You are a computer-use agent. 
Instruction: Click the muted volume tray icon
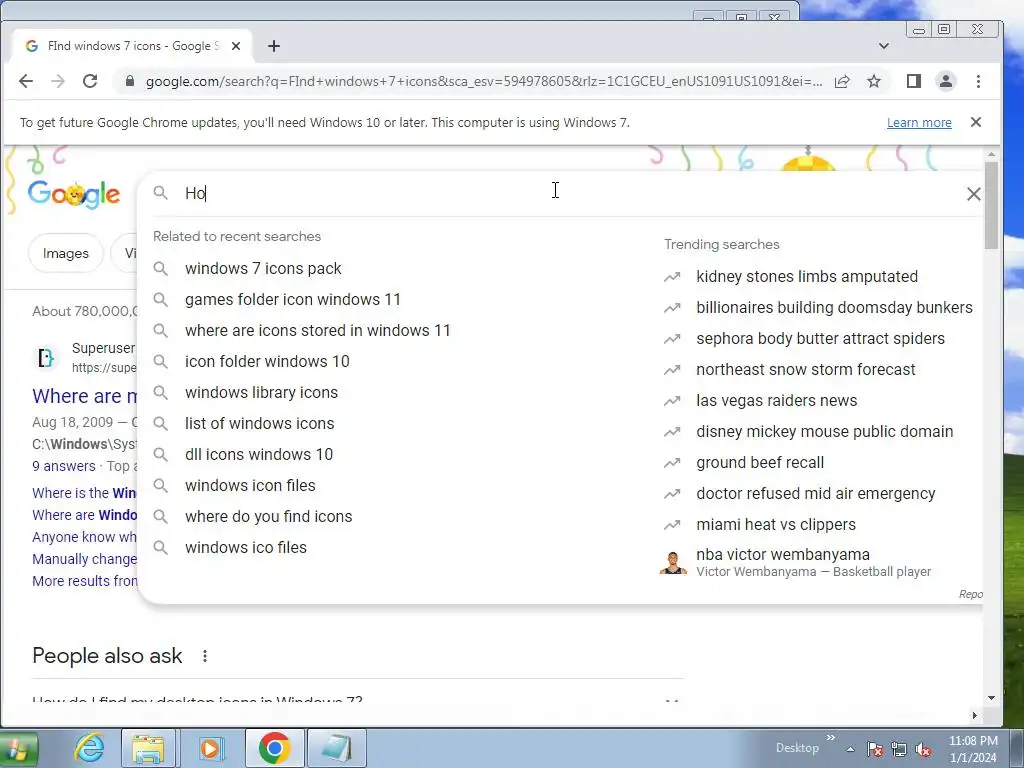(923, 749)
